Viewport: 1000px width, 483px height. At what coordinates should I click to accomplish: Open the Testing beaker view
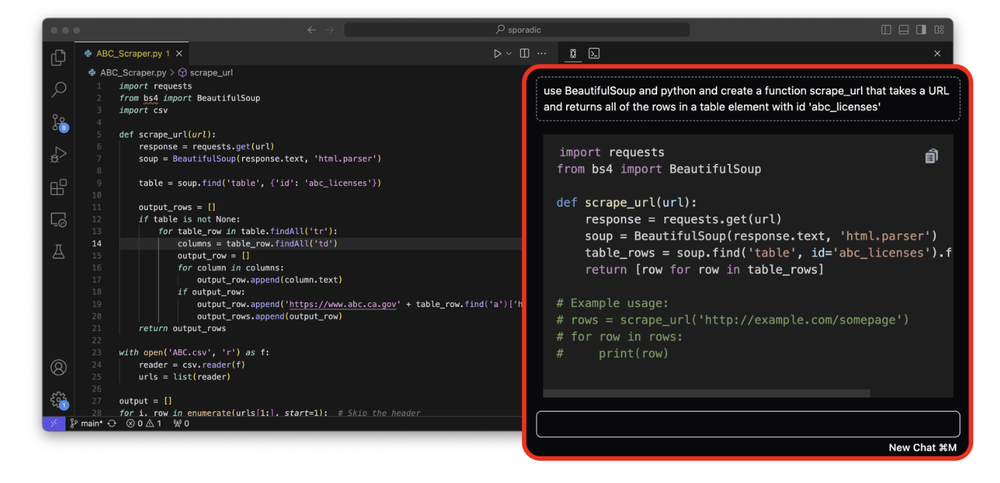pos(58,251)
